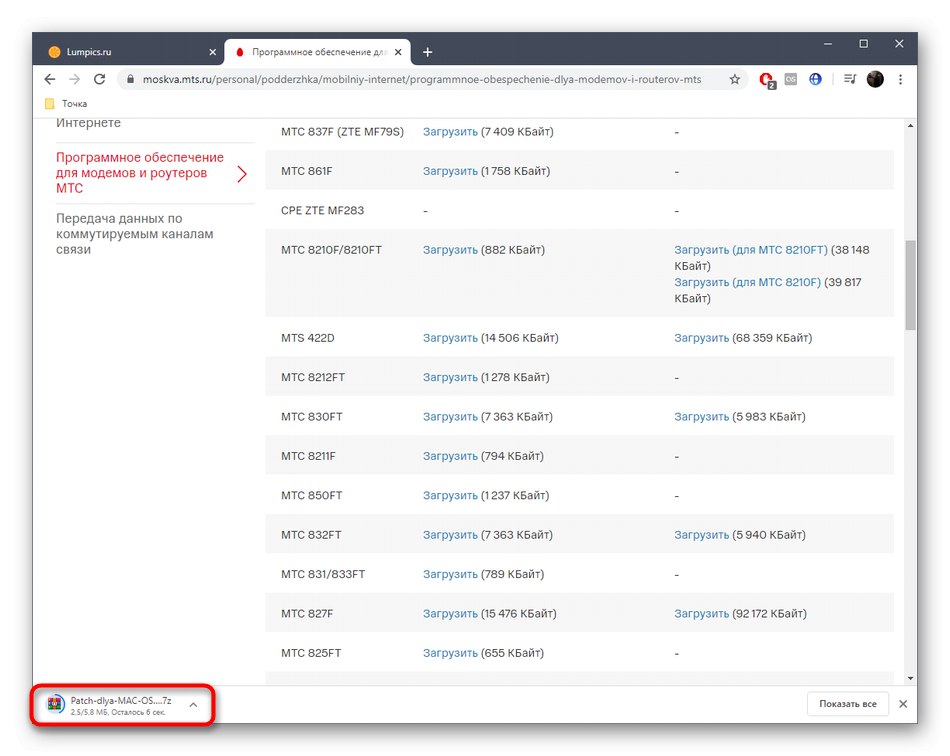Reload the current page

coord(99,79)
